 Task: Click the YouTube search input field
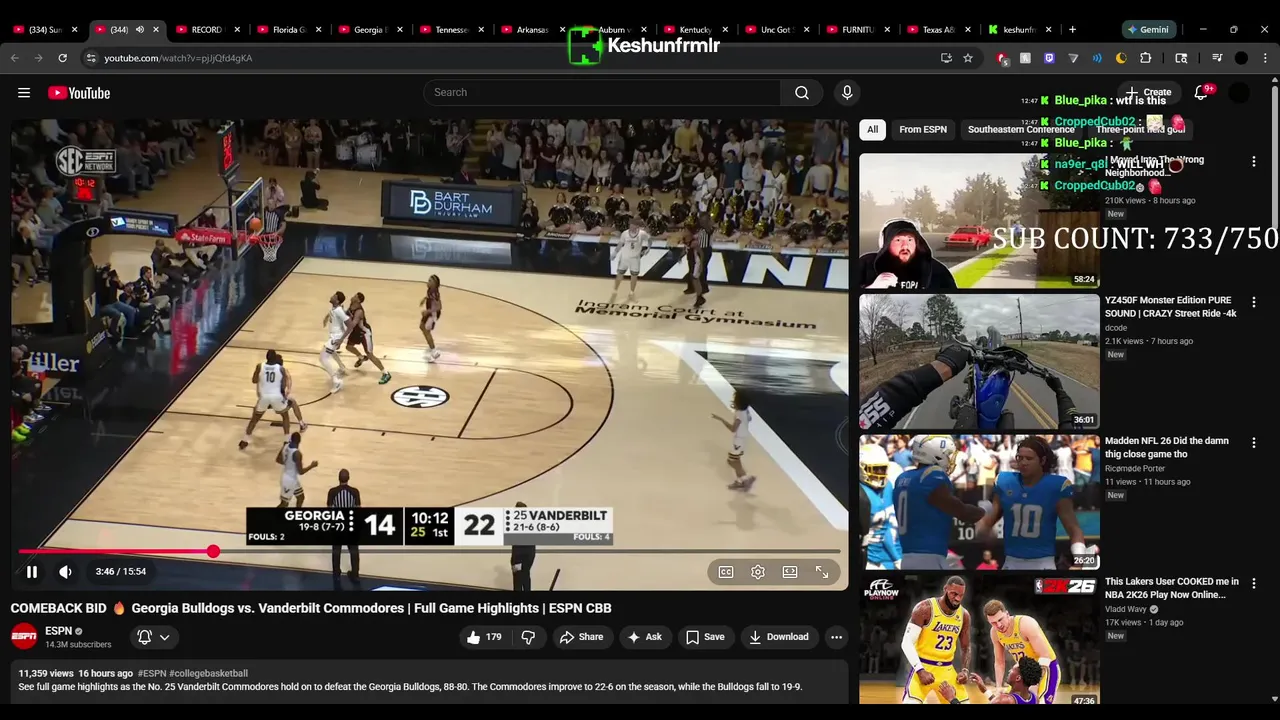[x=602, y=93]
